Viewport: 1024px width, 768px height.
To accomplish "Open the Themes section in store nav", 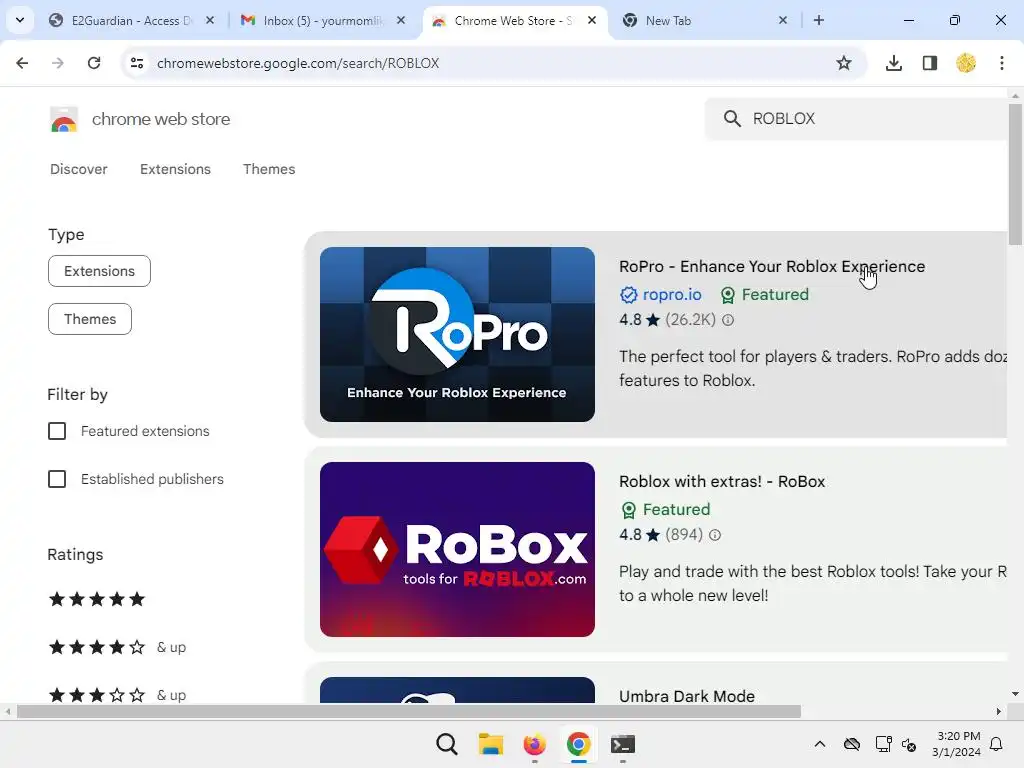I will [x=269, y=169].
